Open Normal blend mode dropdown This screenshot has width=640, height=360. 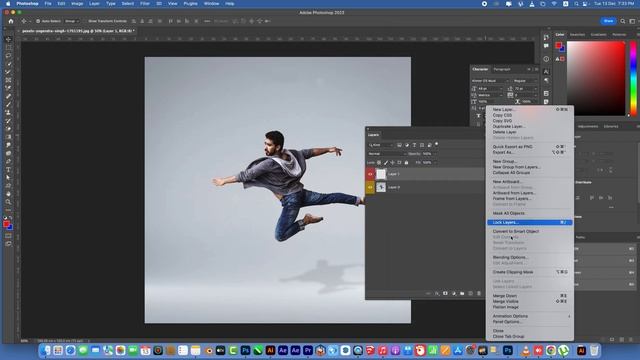coord(386,154)
